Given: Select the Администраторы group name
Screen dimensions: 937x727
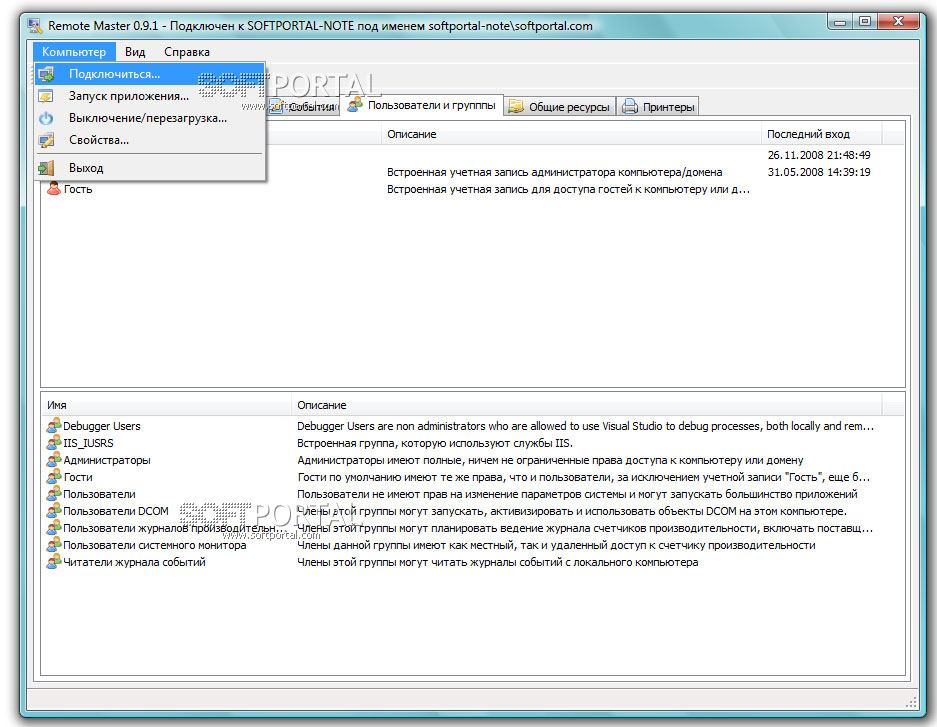Looking at the screenshot, I should pos(107,460).
